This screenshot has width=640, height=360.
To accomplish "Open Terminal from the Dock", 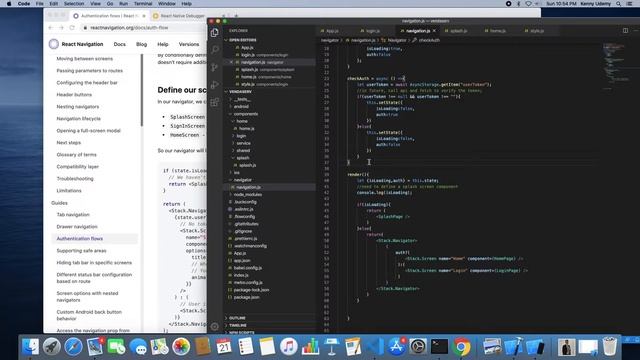I will click(439, 347).
